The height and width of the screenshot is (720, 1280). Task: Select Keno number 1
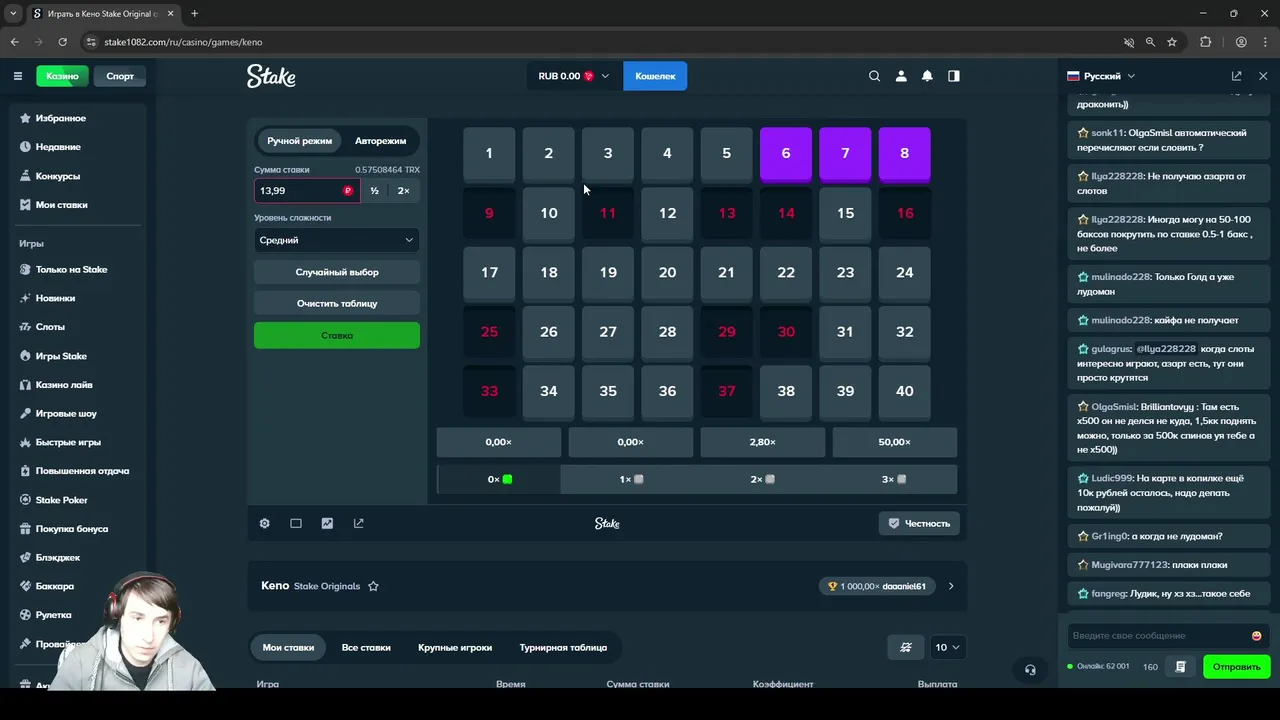(x=489, y=153)
